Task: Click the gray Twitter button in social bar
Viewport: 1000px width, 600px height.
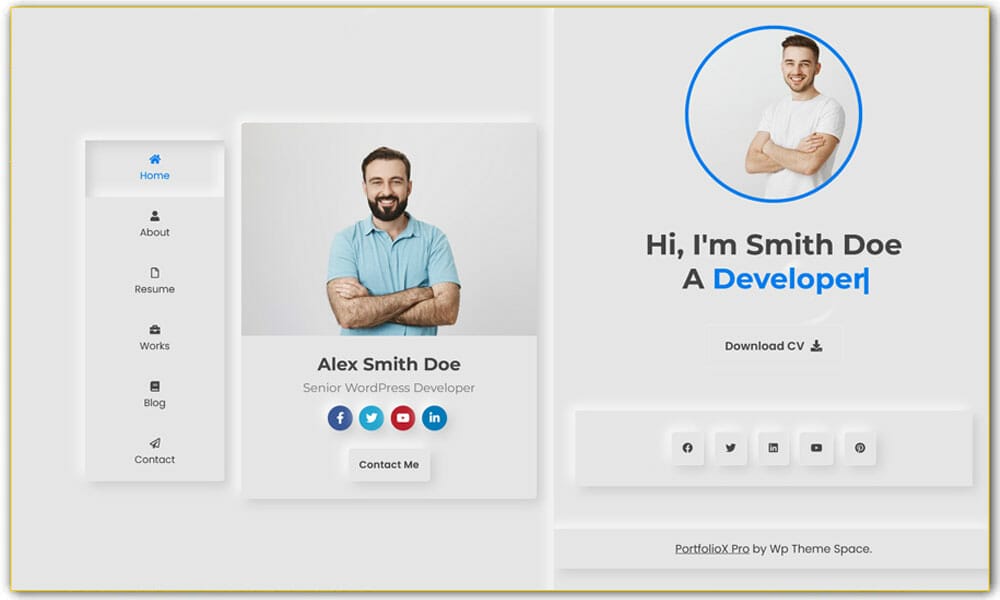Action: (x=730, y=448)
